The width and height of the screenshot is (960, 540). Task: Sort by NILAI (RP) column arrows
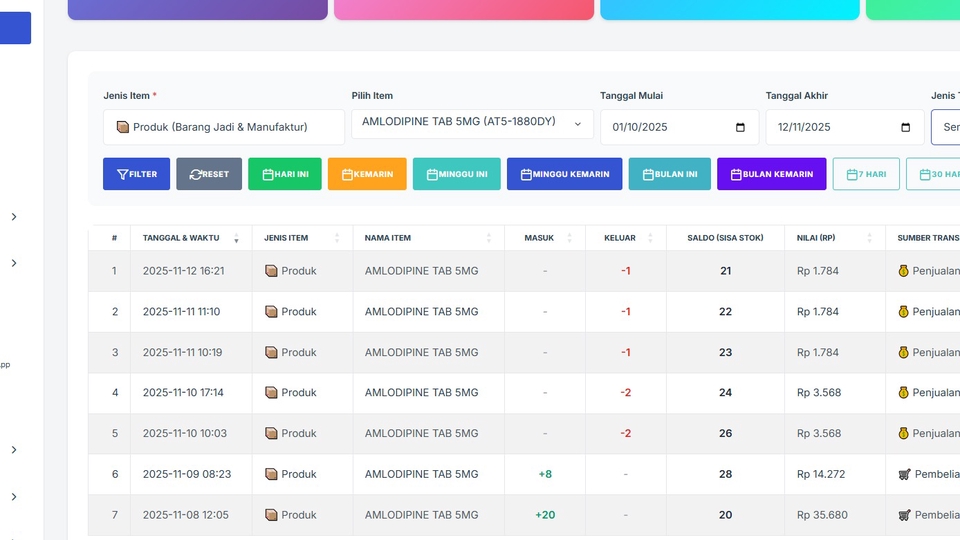(x=869, y=238)
